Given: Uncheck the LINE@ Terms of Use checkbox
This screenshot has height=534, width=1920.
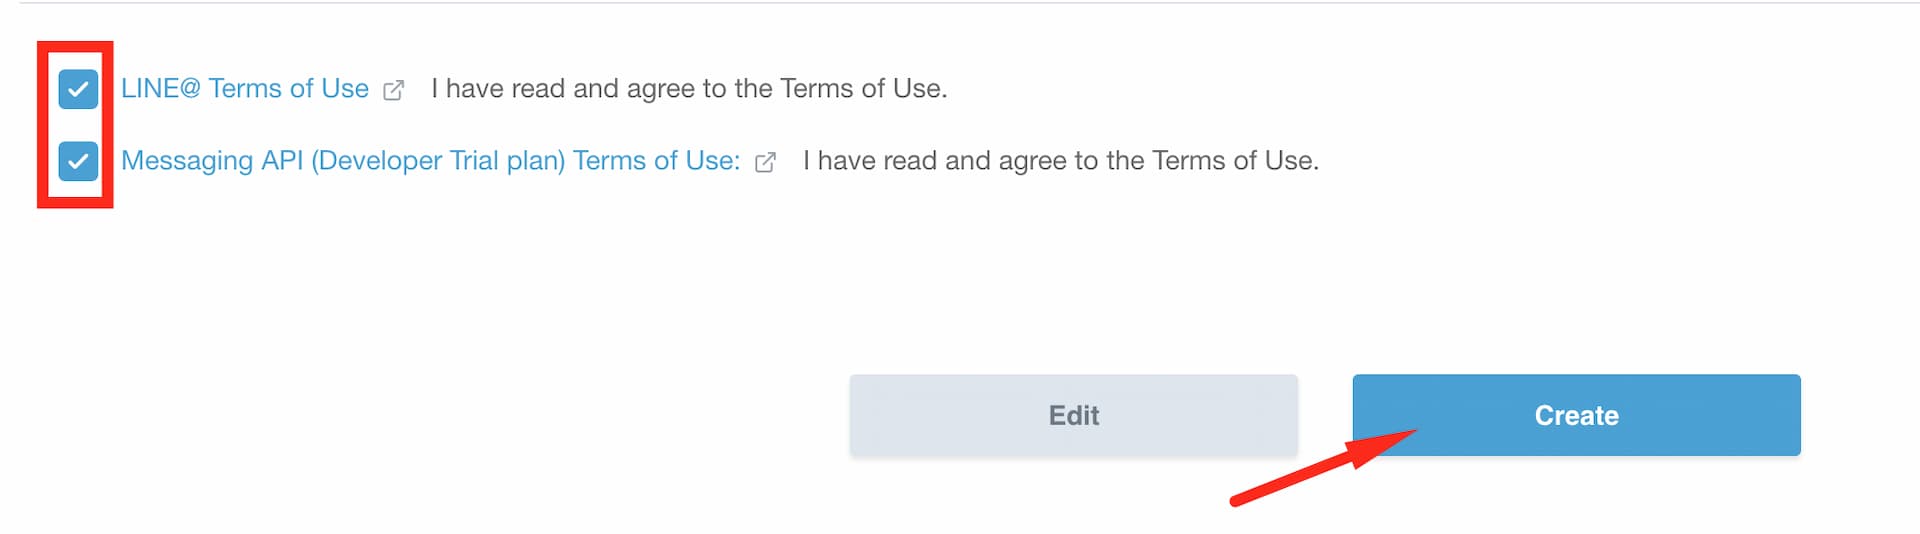Looking at the screenshot, I should [78, 89].
